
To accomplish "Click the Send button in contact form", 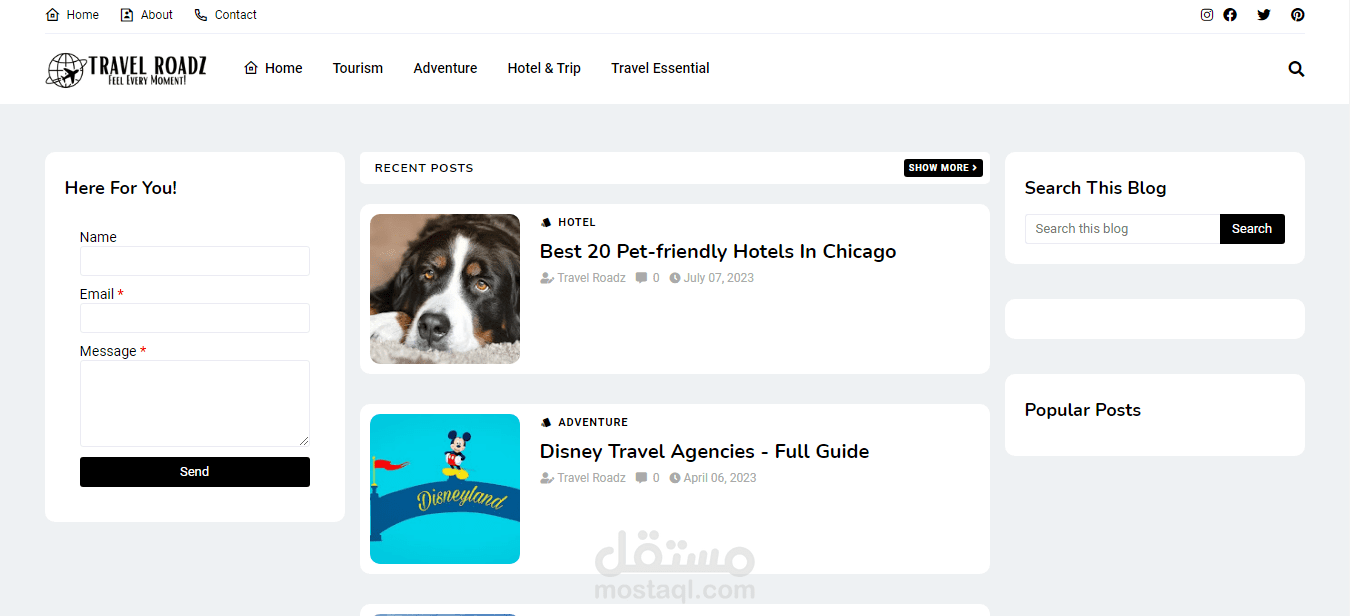I will (x=195, y=472).
